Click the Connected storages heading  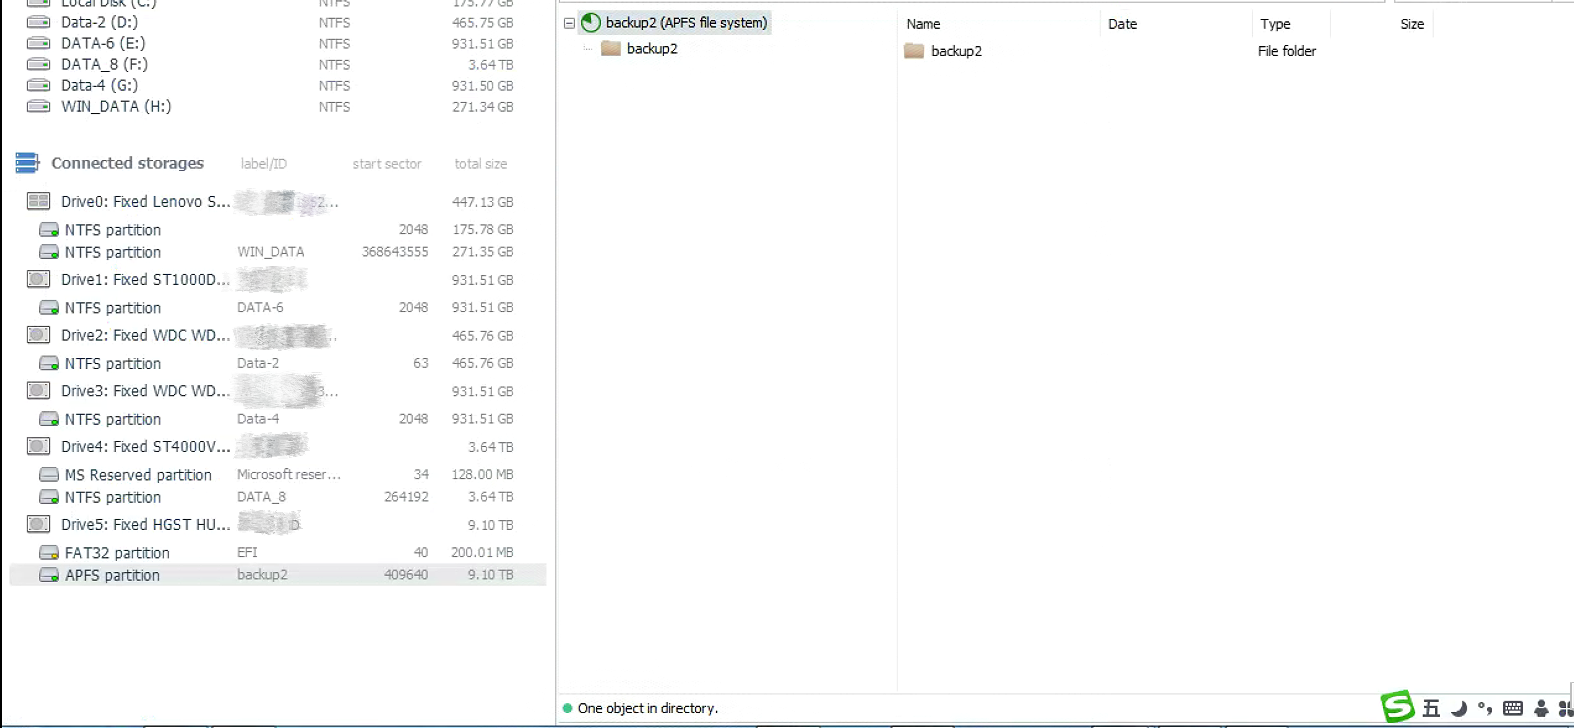click(x=127, y=163)
